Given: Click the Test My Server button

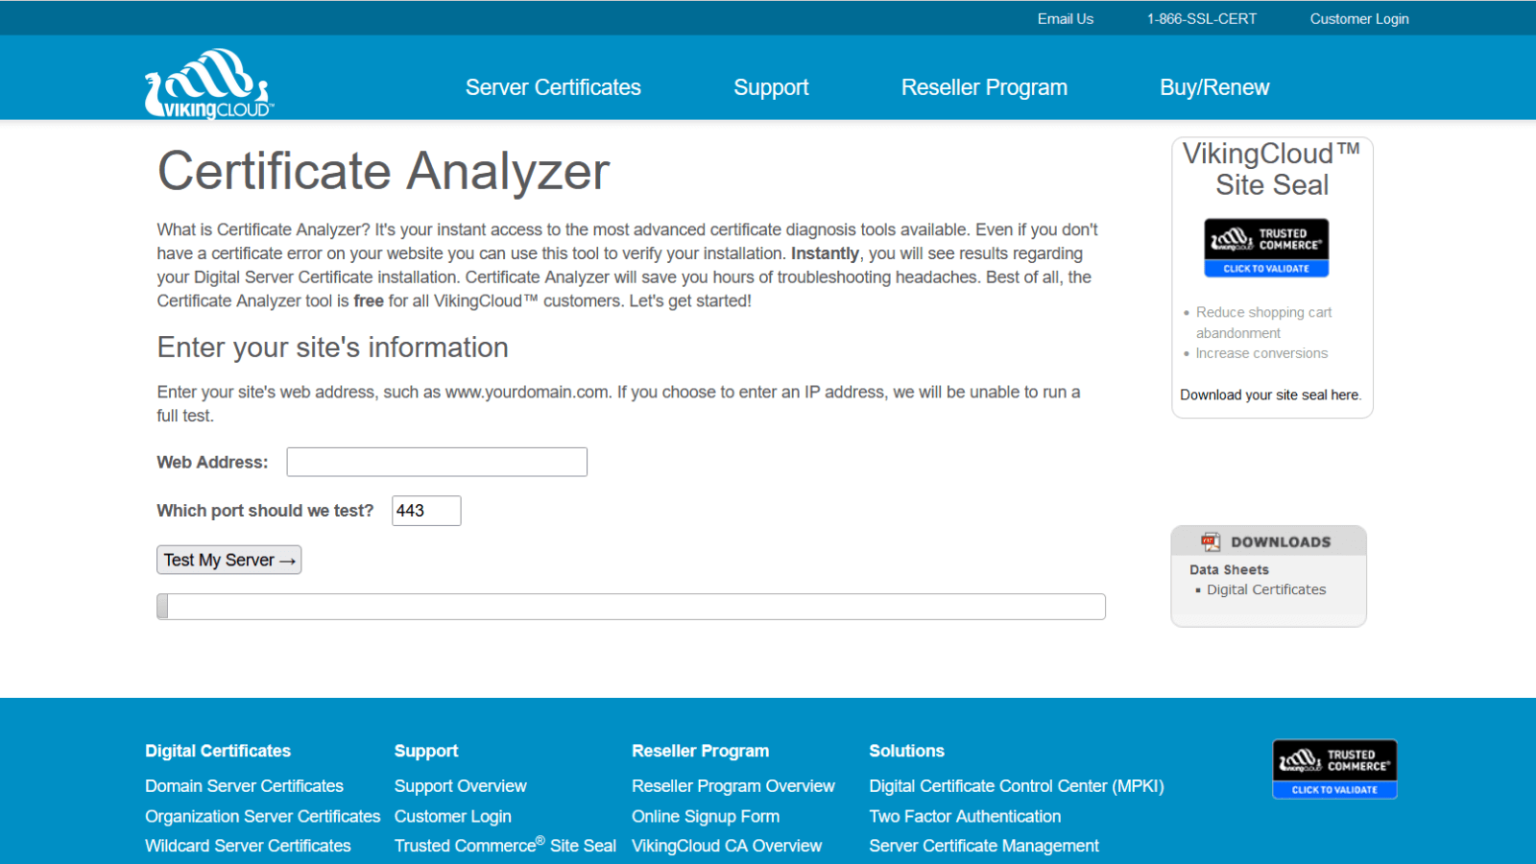Looking at the screenshot, I should click(229, 560).
